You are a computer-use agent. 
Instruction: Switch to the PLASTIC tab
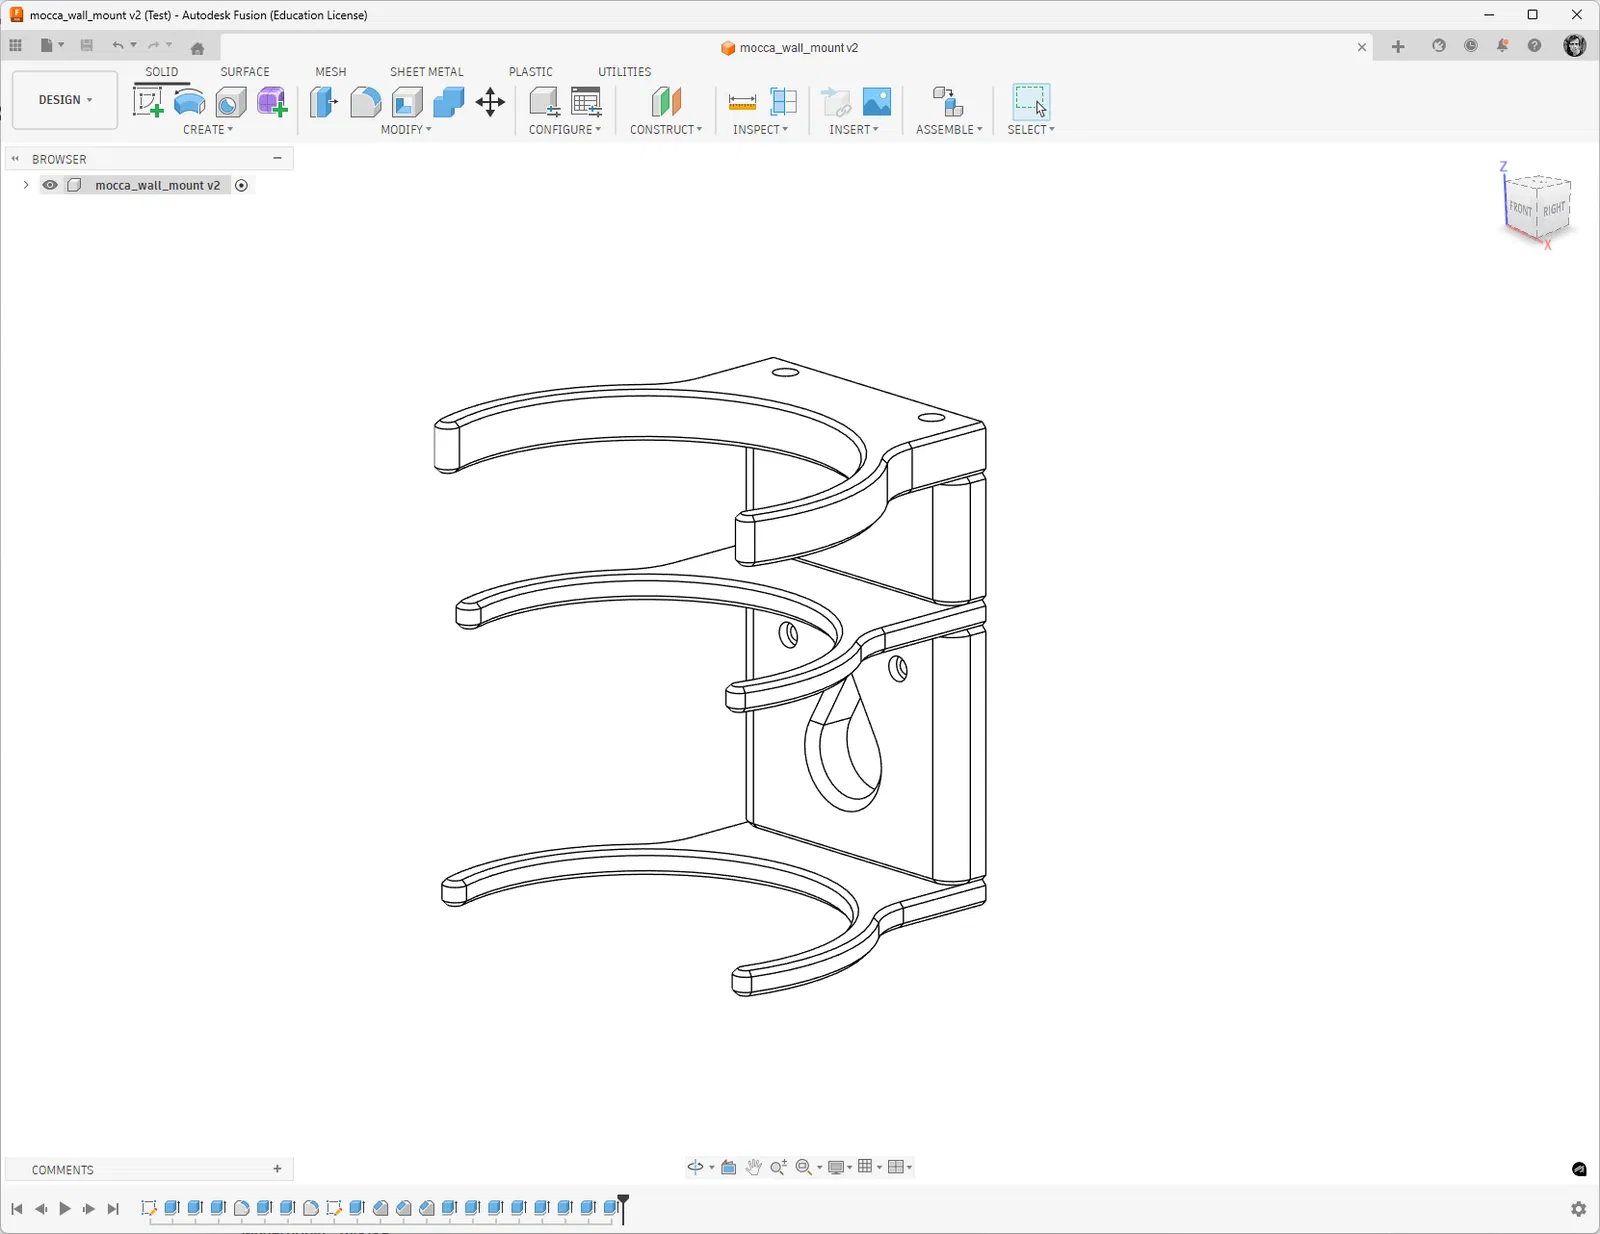click(x=531, y=72)
